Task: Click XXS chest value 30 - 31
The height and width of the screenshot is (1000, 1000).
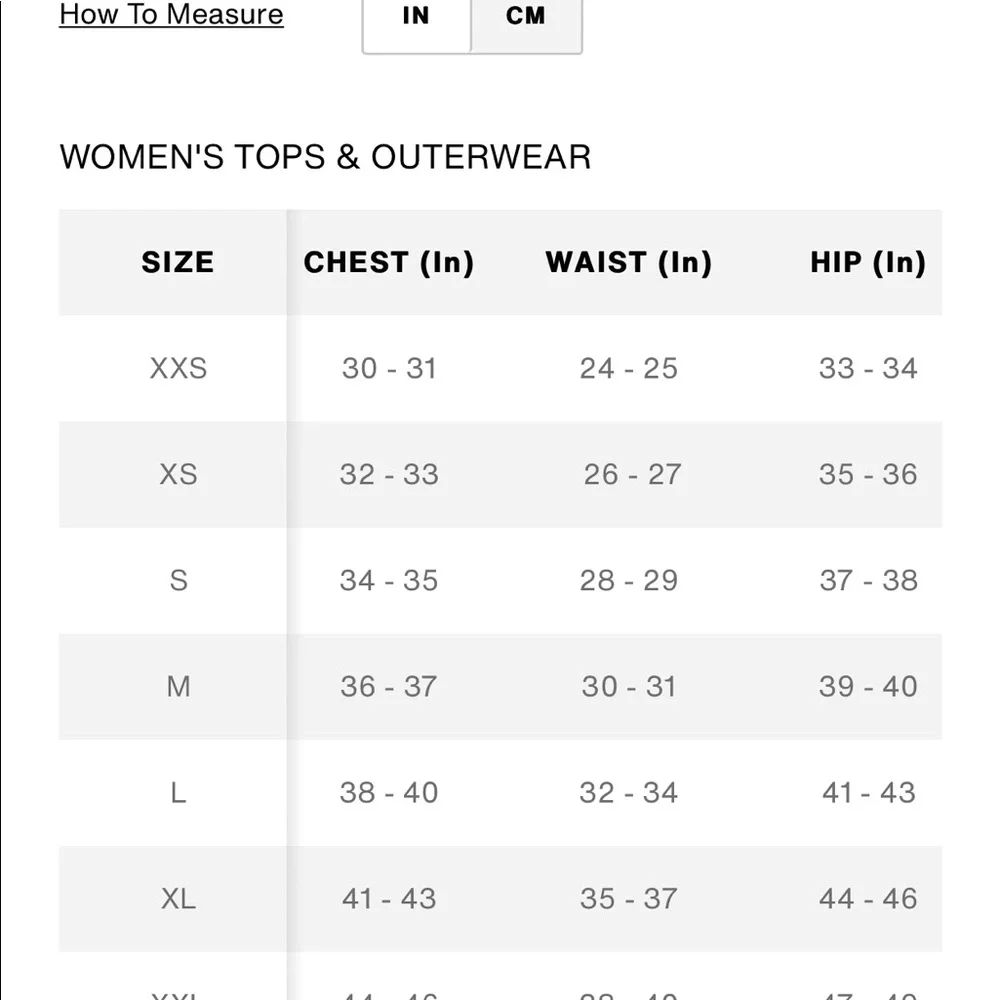Action: click(389, 368)
